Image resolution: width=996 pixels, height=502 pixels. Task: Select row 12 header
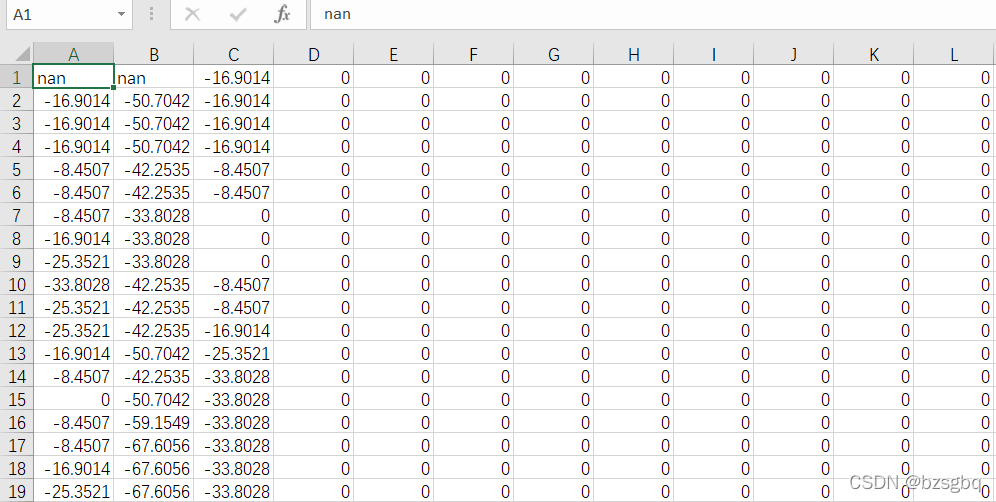coord(17,330)
